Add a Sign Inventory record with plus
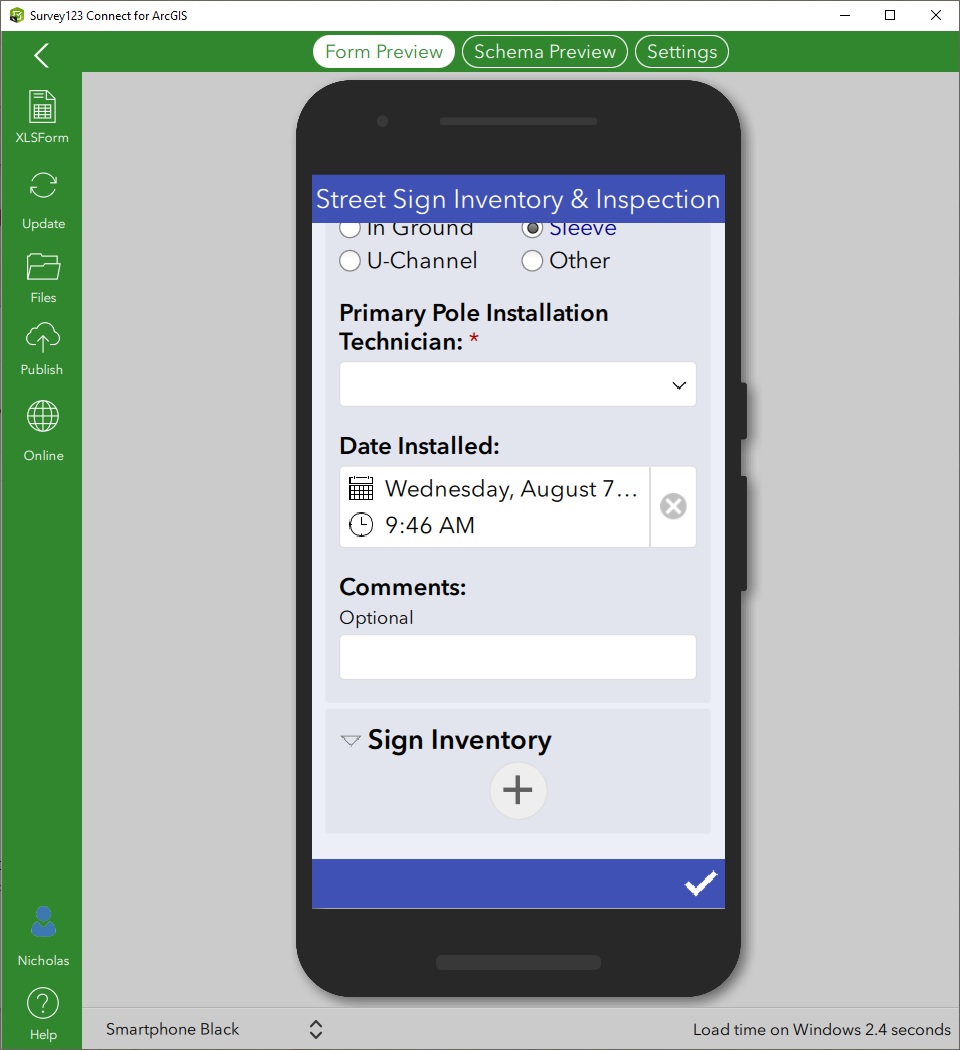This screenshot has height=1050, width=960. 518,790
